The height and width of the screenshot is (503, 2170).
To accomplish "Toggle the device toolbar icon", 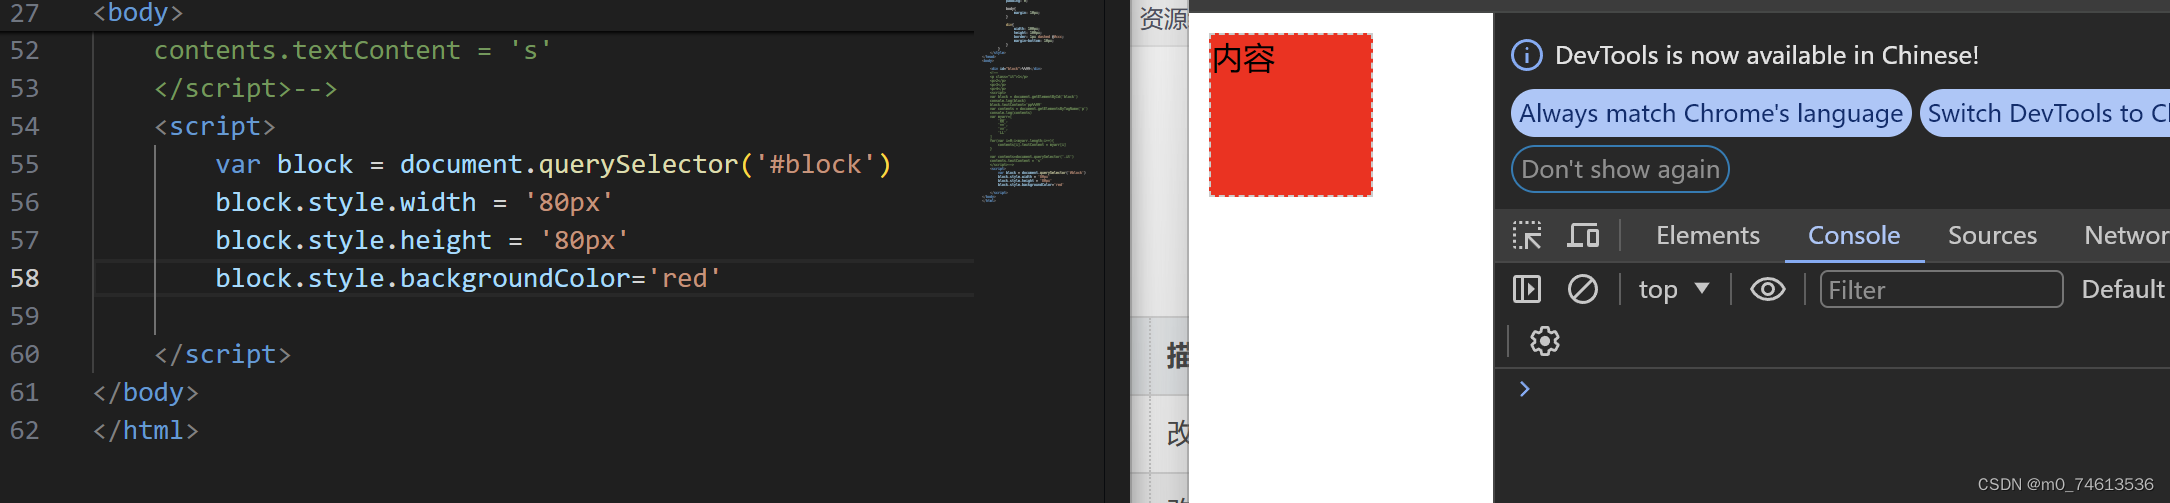I will 1583,236.
